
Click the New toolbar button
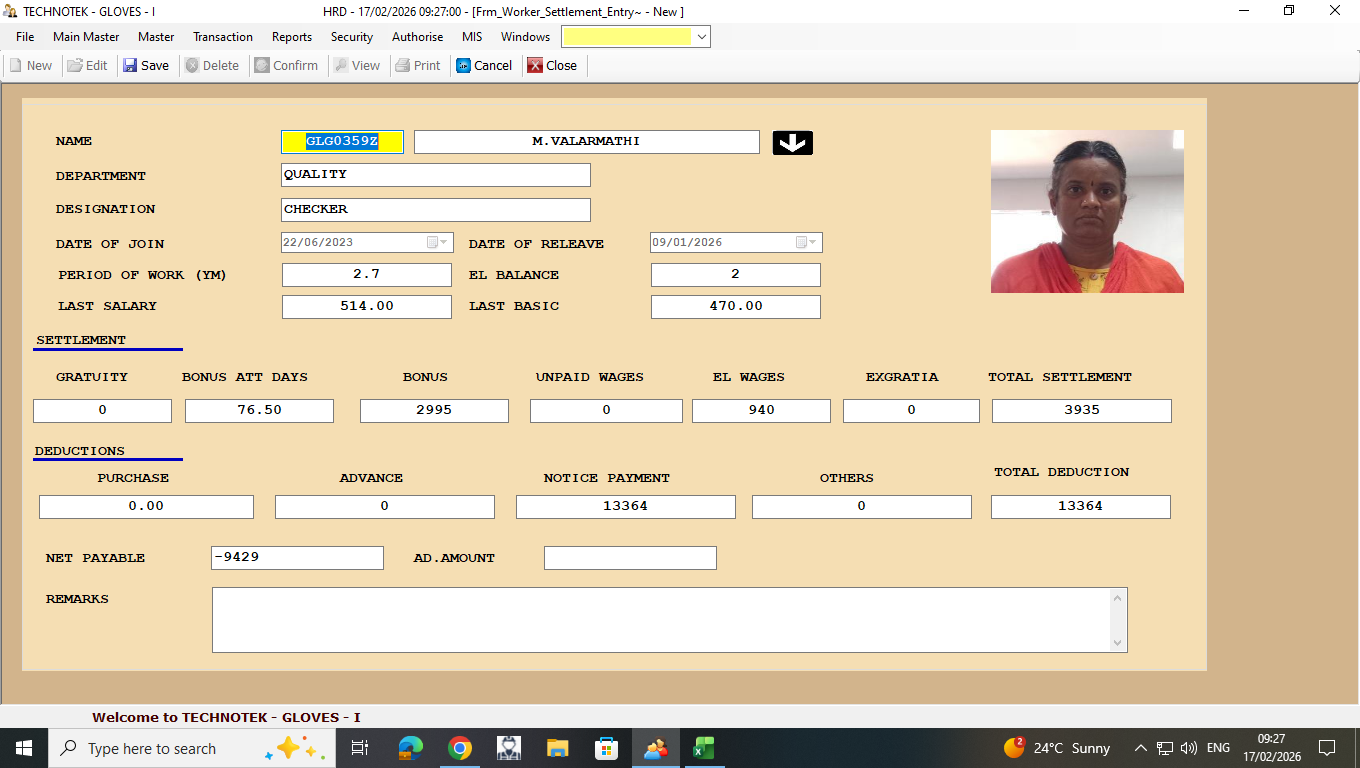[x=31, y=66]
